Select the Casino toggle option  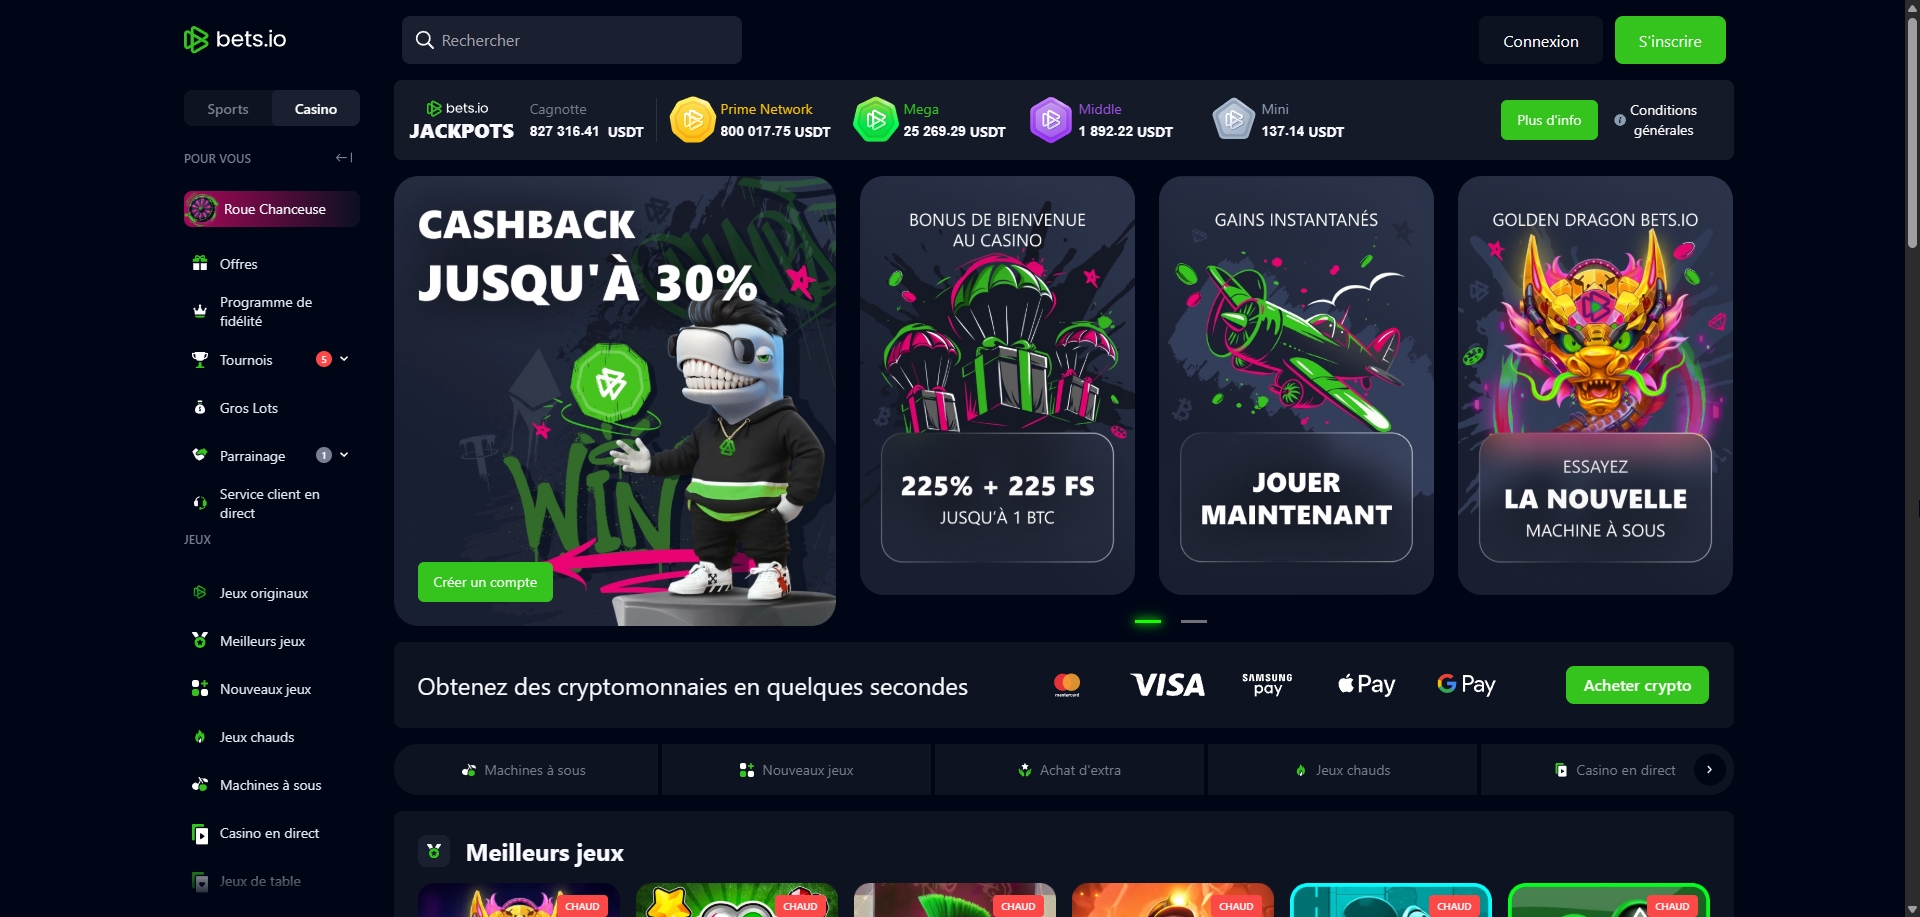point(316,109)
